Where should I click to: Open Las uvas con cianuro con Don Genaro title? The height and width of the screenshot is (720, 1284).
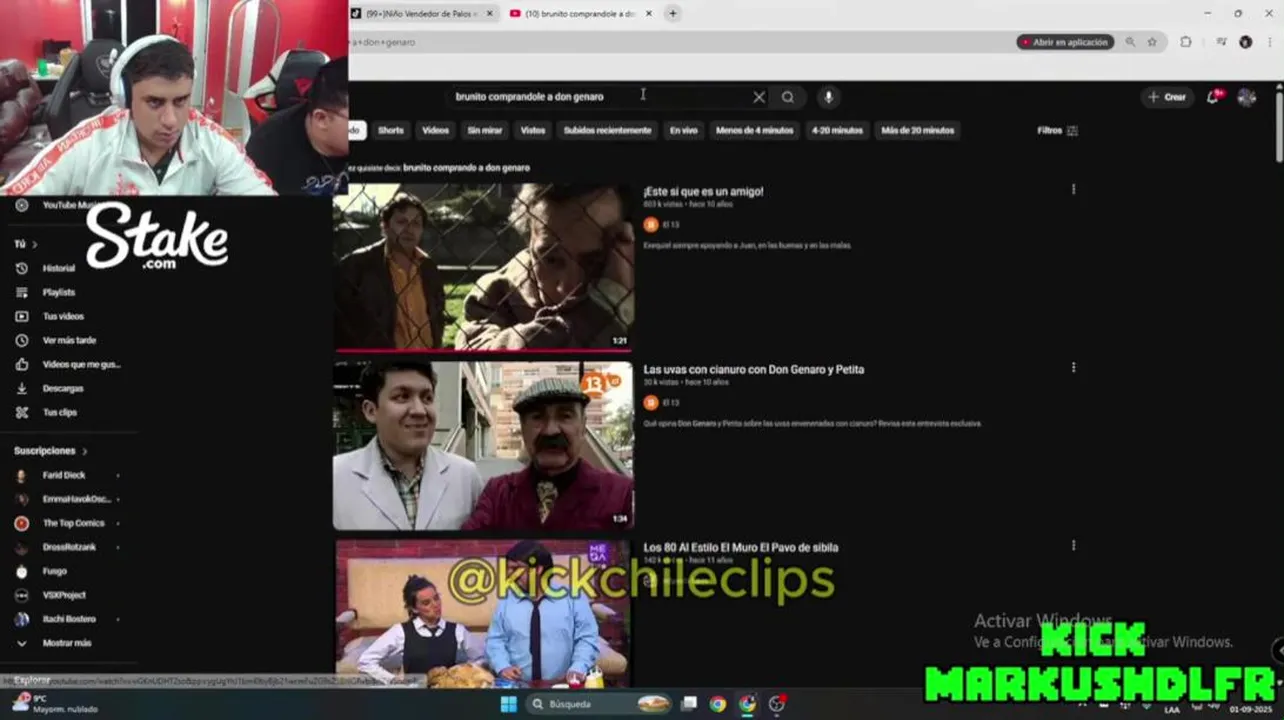tap(753, 369)
